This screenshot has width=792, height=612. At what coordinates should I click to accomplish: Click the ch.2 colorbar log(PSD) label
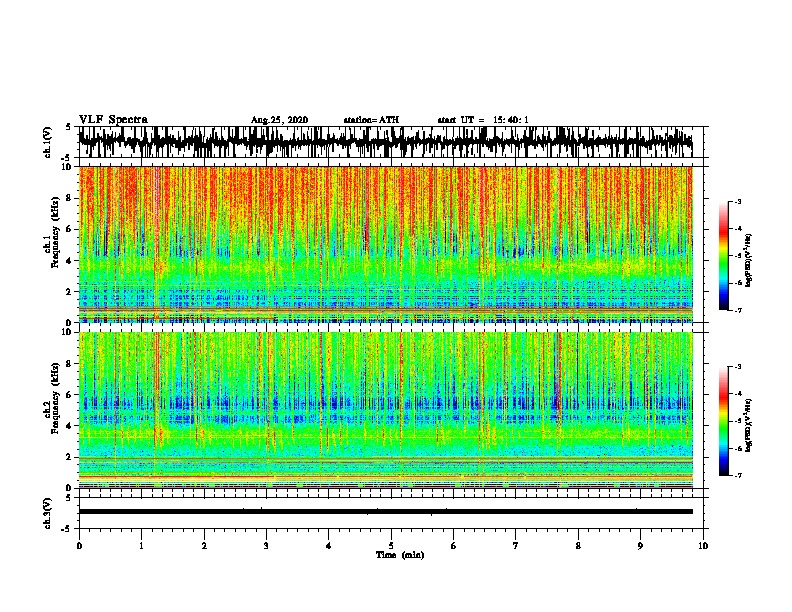tap(749, 425)
